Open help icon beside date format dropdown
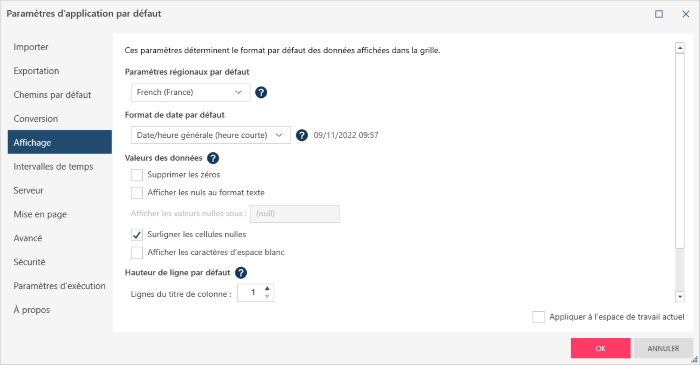 tap(302, 135)
